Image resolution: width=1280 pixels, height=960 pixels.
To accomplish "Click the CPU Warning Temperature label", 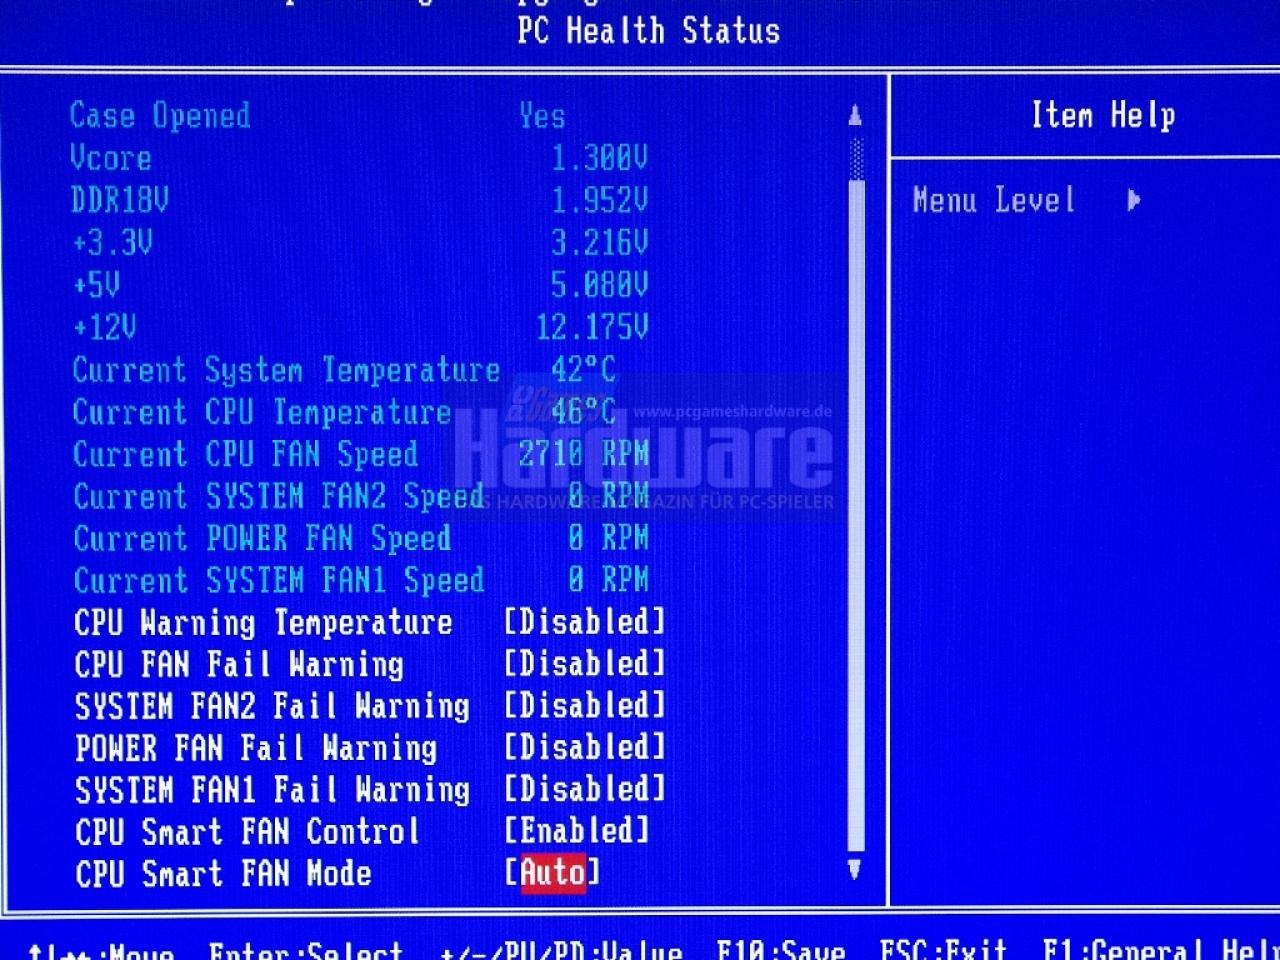I will [x=264, y=623].
